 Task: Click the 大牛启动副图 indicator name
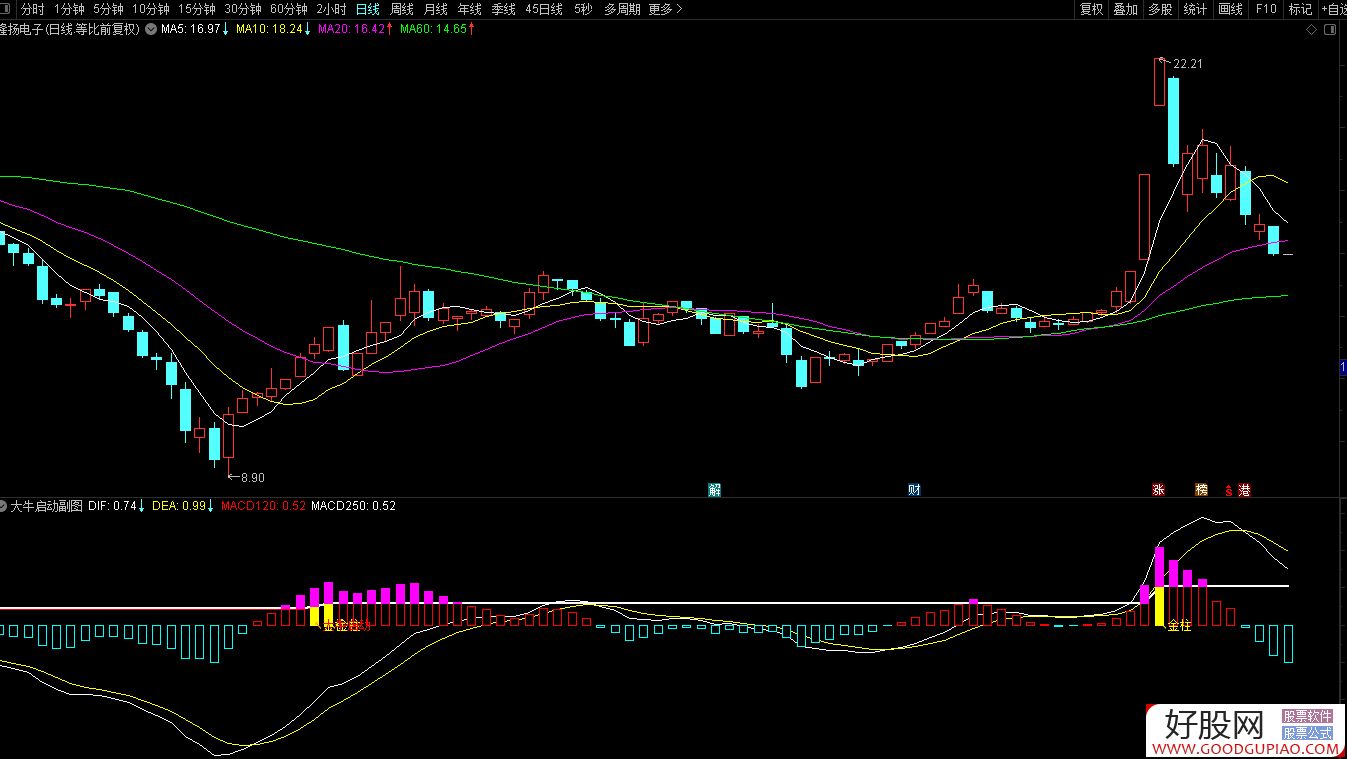(x=47, y=505)
